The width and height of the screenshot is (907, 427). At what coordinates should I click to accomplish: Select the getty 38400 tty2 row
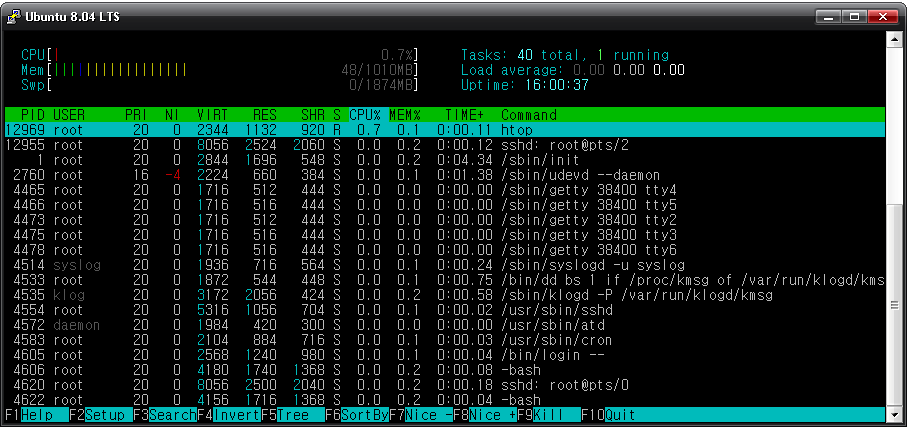[x=445, y=220]
